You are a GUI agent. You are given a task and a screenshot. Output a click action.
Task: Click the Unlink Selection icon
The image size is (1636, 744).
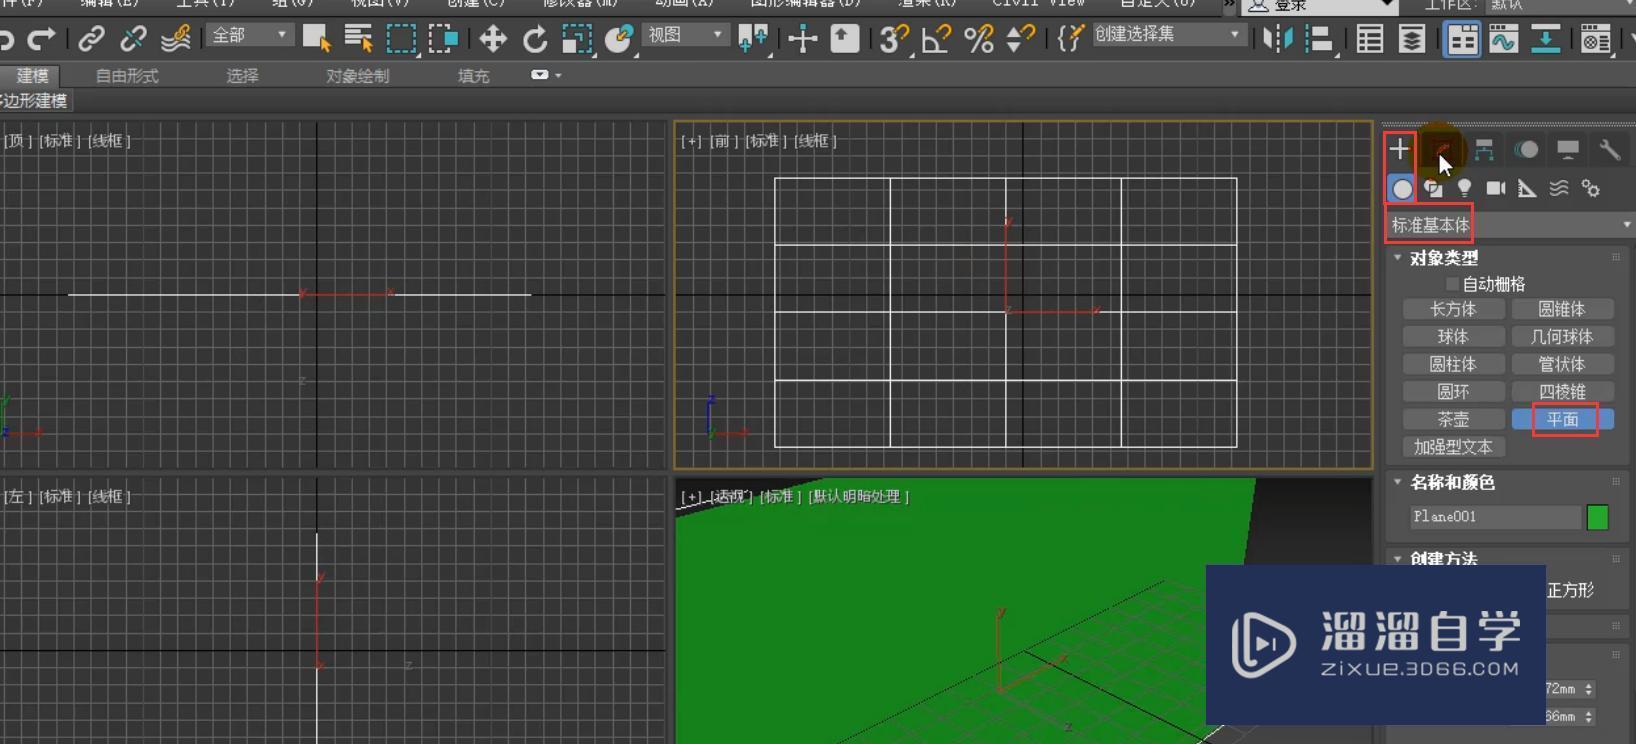coord(133,39)
